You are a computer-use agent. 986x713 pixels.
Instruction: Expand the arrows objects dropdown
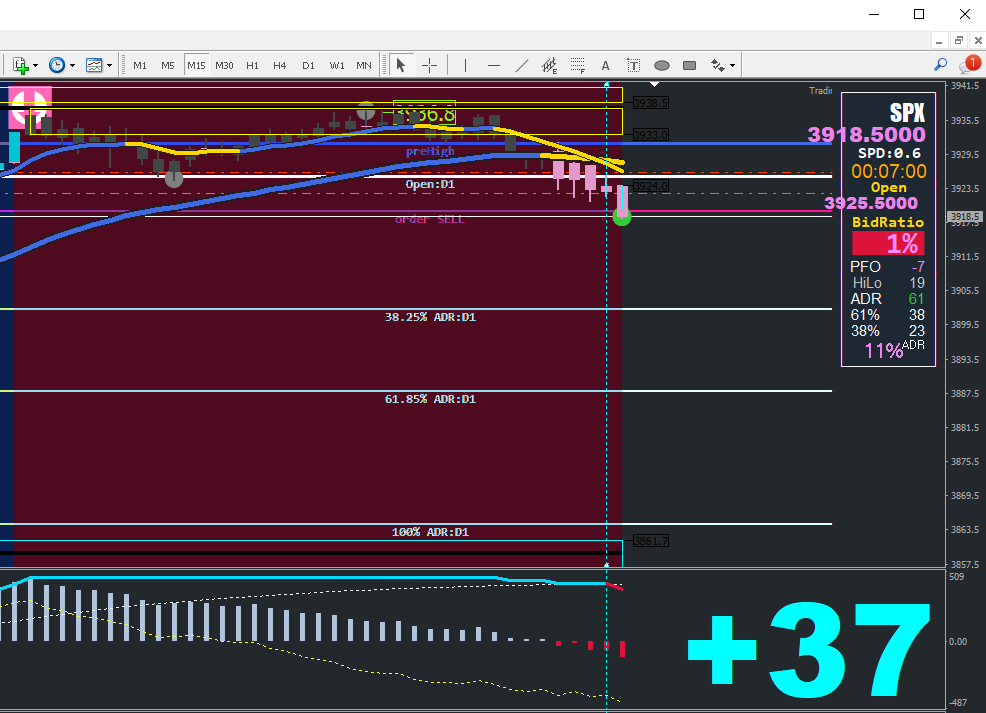pos(733,65)
